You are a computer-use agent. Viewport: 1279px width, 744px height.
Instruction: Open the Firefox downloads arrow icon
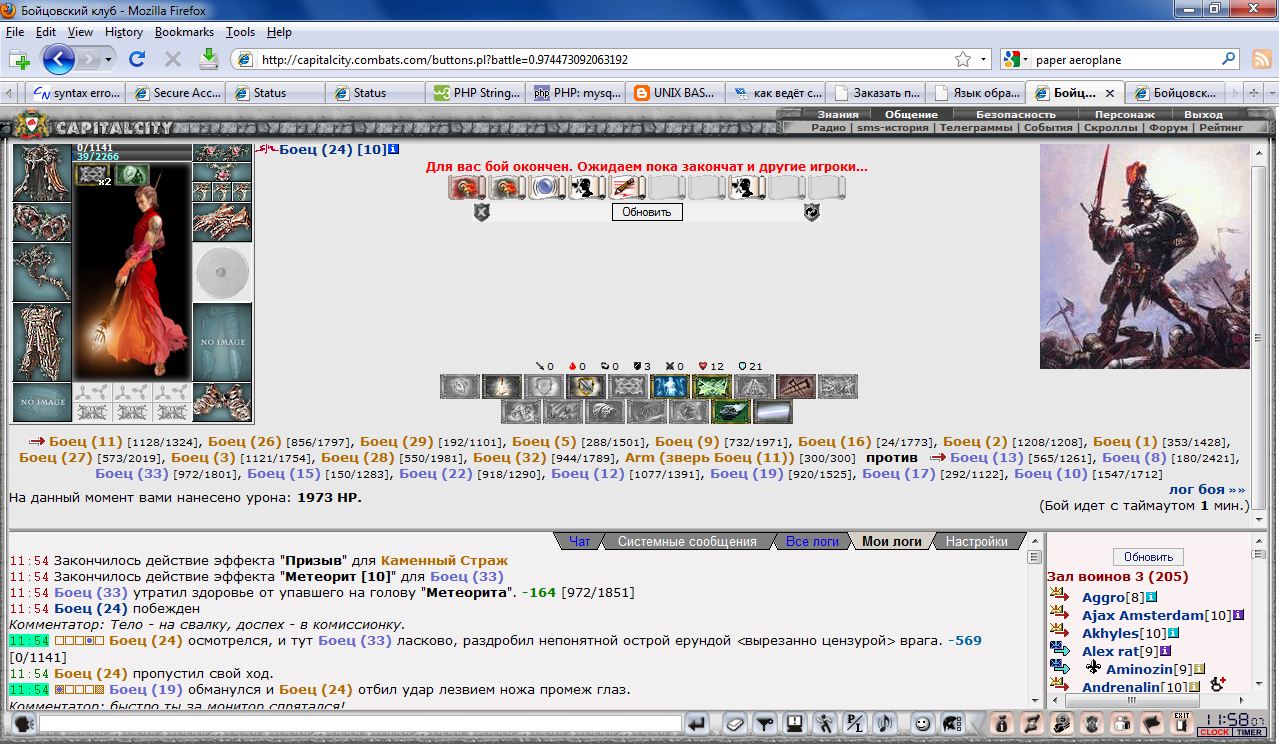pyautogui.click(x=208, y=59)
